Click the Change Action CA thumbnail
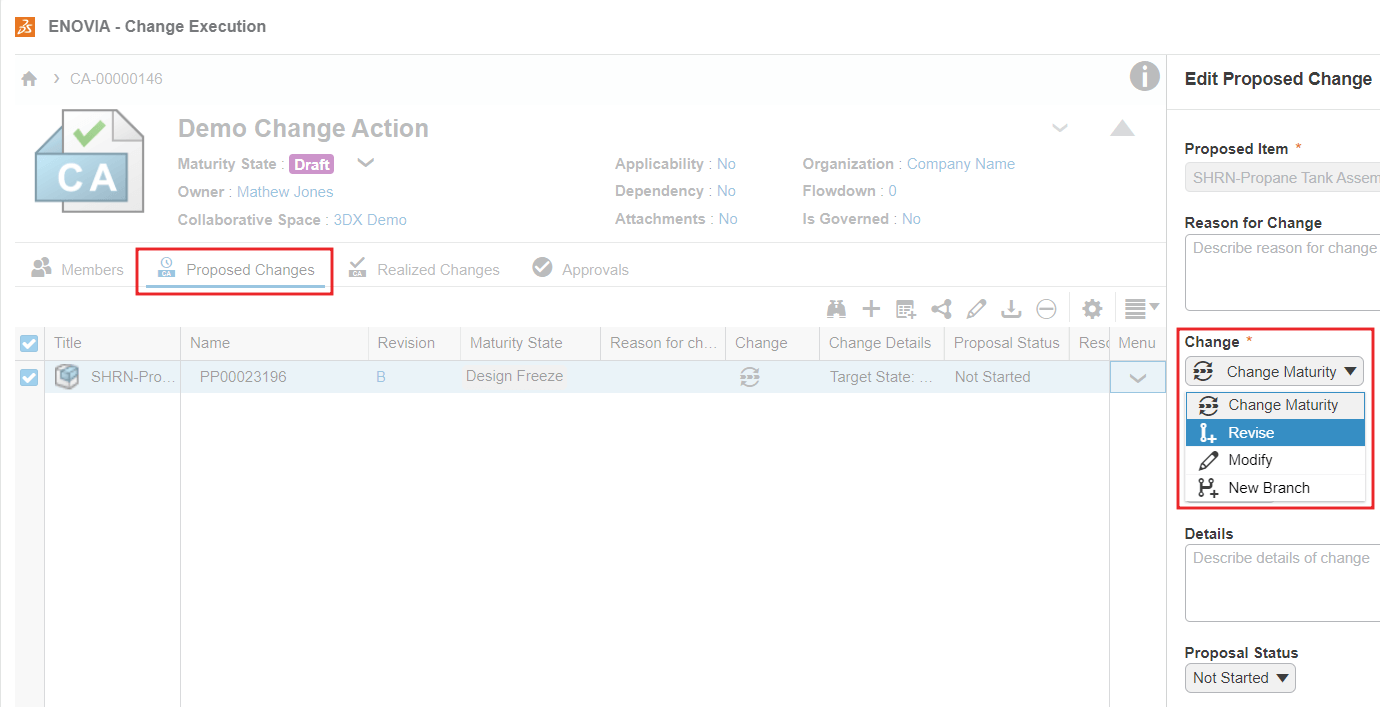Image resolution: width=1380 pixels, height=707 pixels. pos(90,160)
